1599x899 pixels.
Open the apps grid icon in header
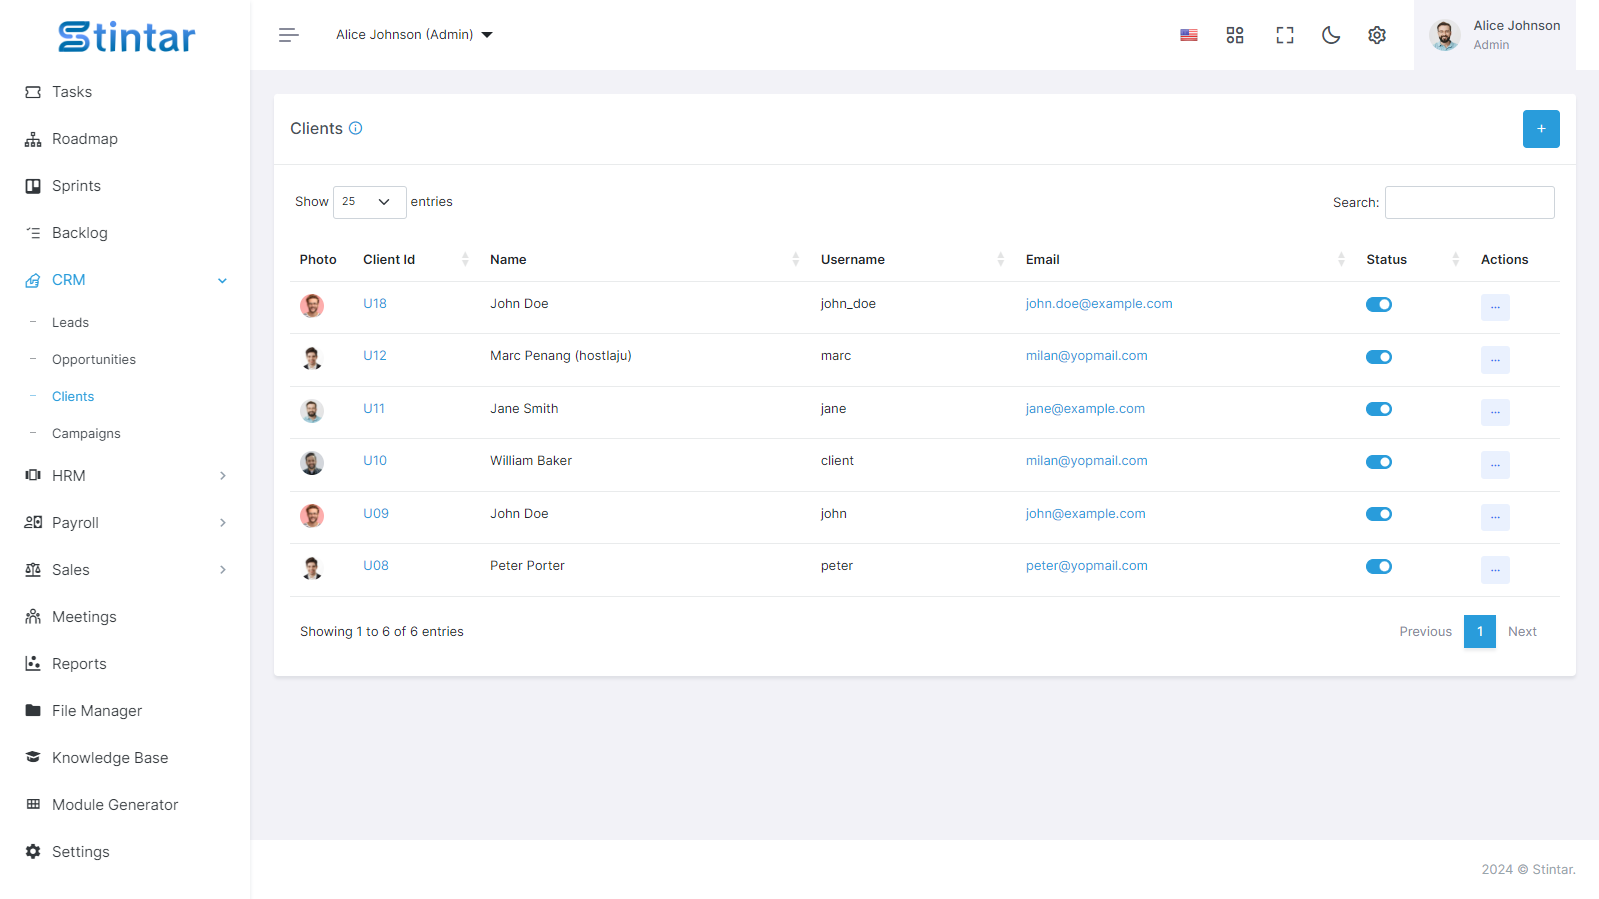tap(1235, 35)
